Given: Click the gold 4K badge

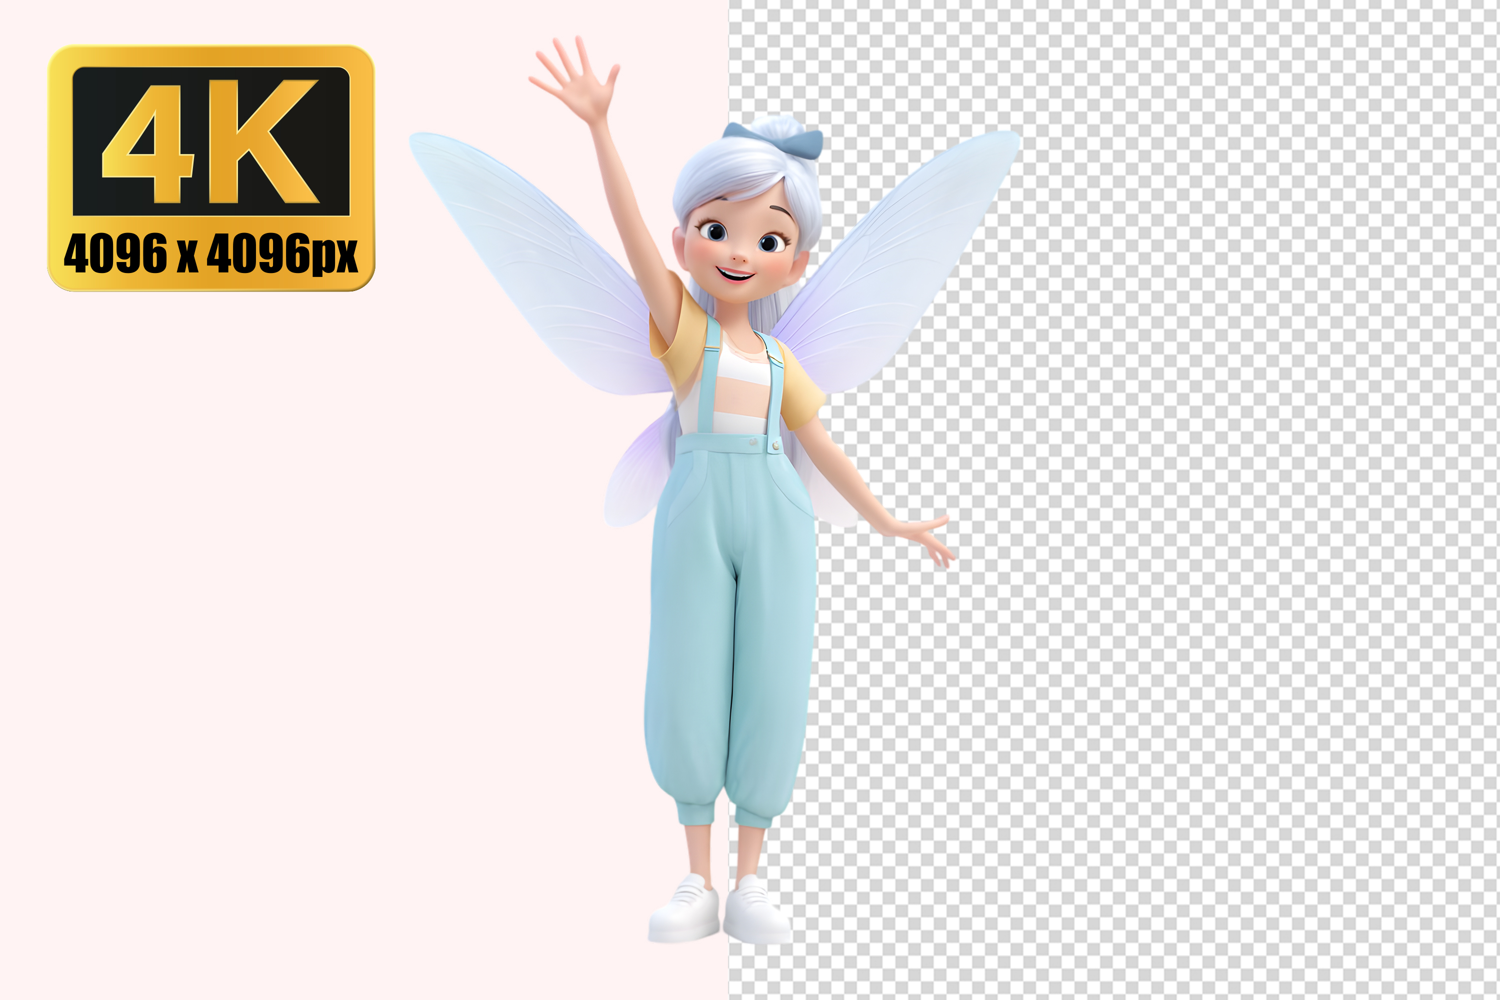Looking at the screenshot, I should [x=211, y=168].
